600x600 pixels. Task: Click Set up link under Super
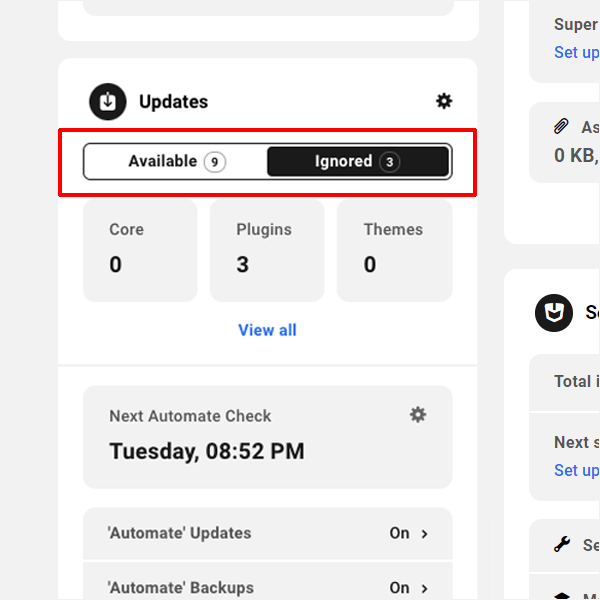pos(577,52)
